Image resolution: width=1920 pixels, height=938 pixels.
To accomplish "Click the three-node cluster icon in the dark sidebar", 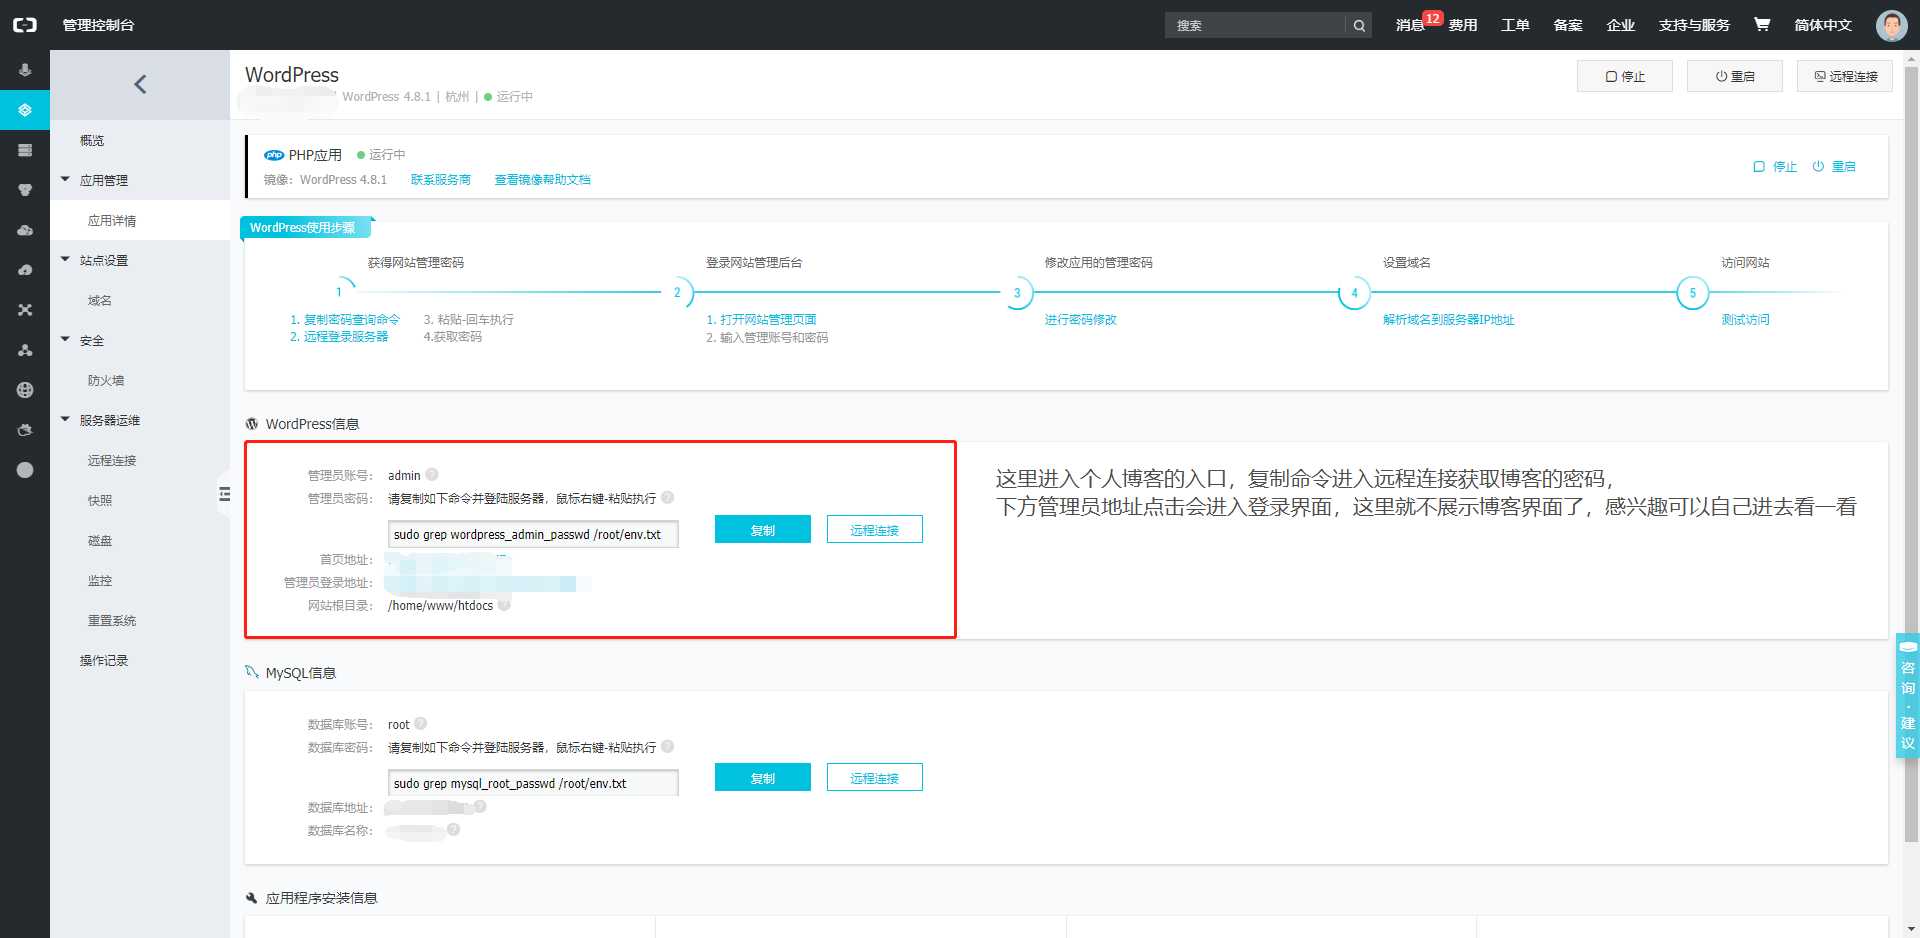I will click(x=25, y=350).
